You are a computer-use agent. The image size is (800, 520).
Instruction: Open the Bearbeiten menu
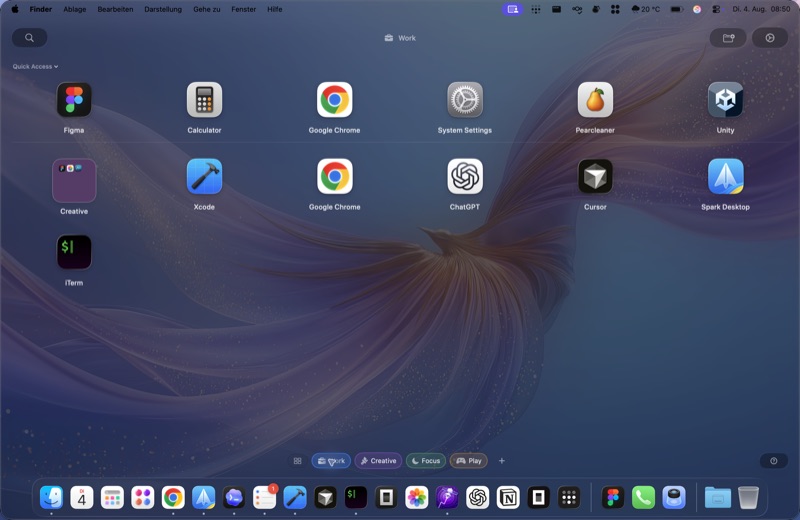[115, 9]
